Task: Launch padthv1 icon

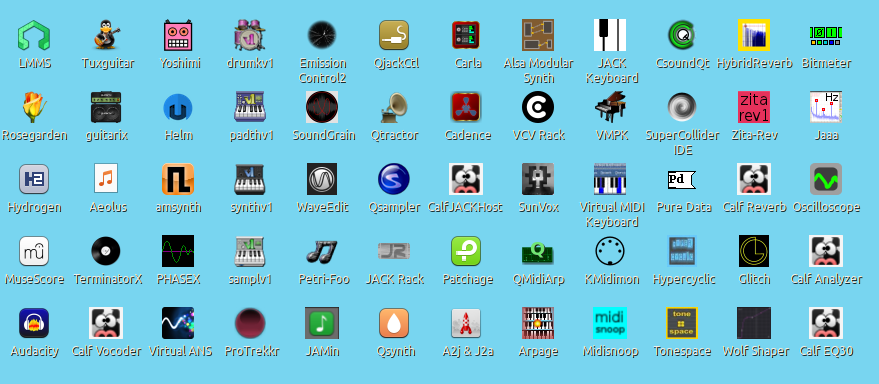Action: click(x=249, y=107)
